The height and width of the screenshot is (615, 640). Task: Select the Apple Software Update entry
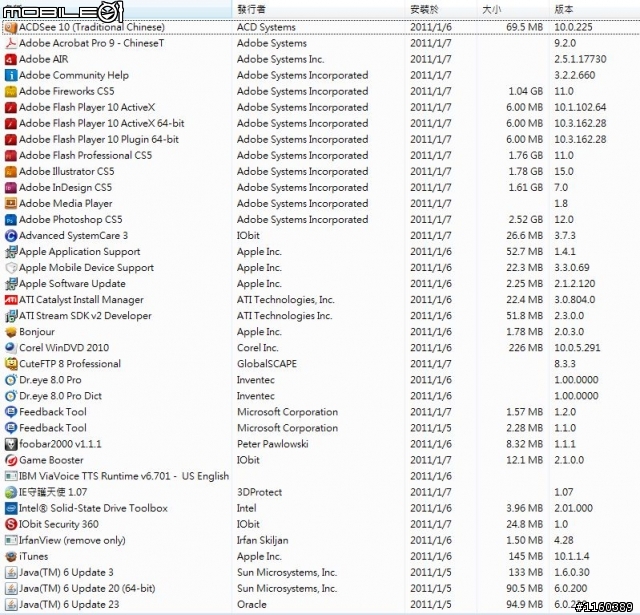tap(72, 284)
